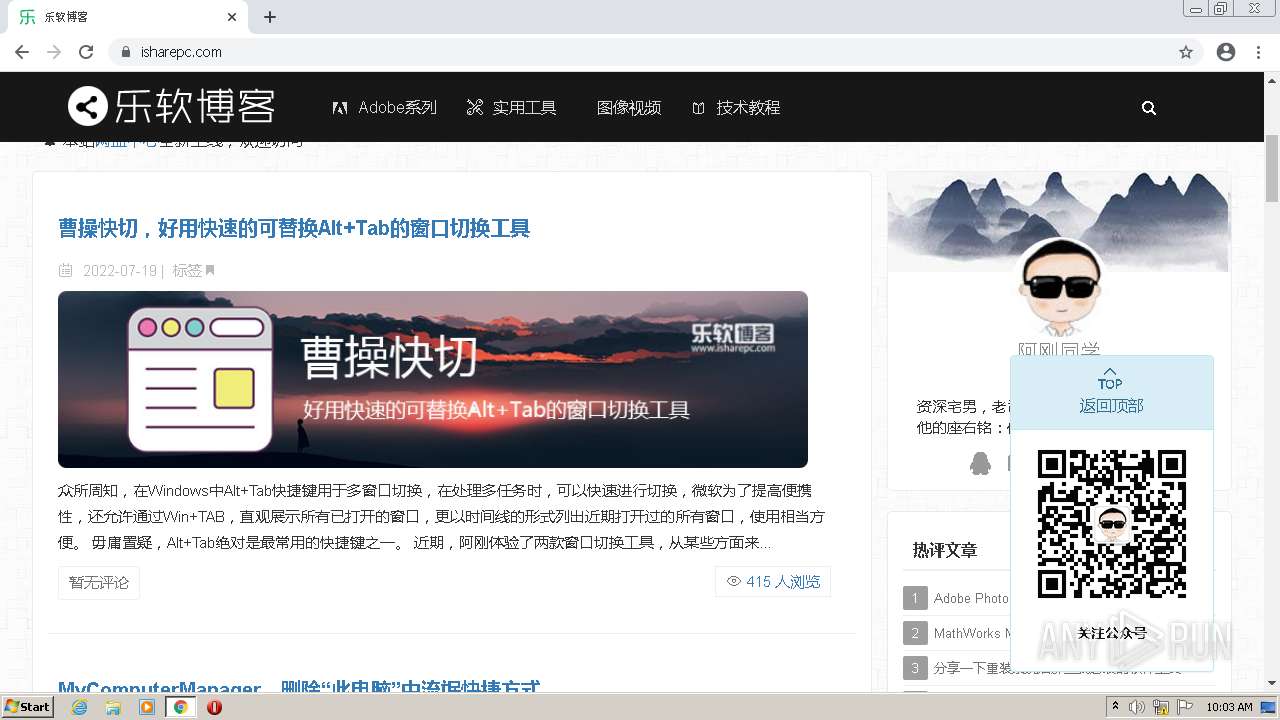Click the 暂无评论 comment button

[x=99, y=582]
